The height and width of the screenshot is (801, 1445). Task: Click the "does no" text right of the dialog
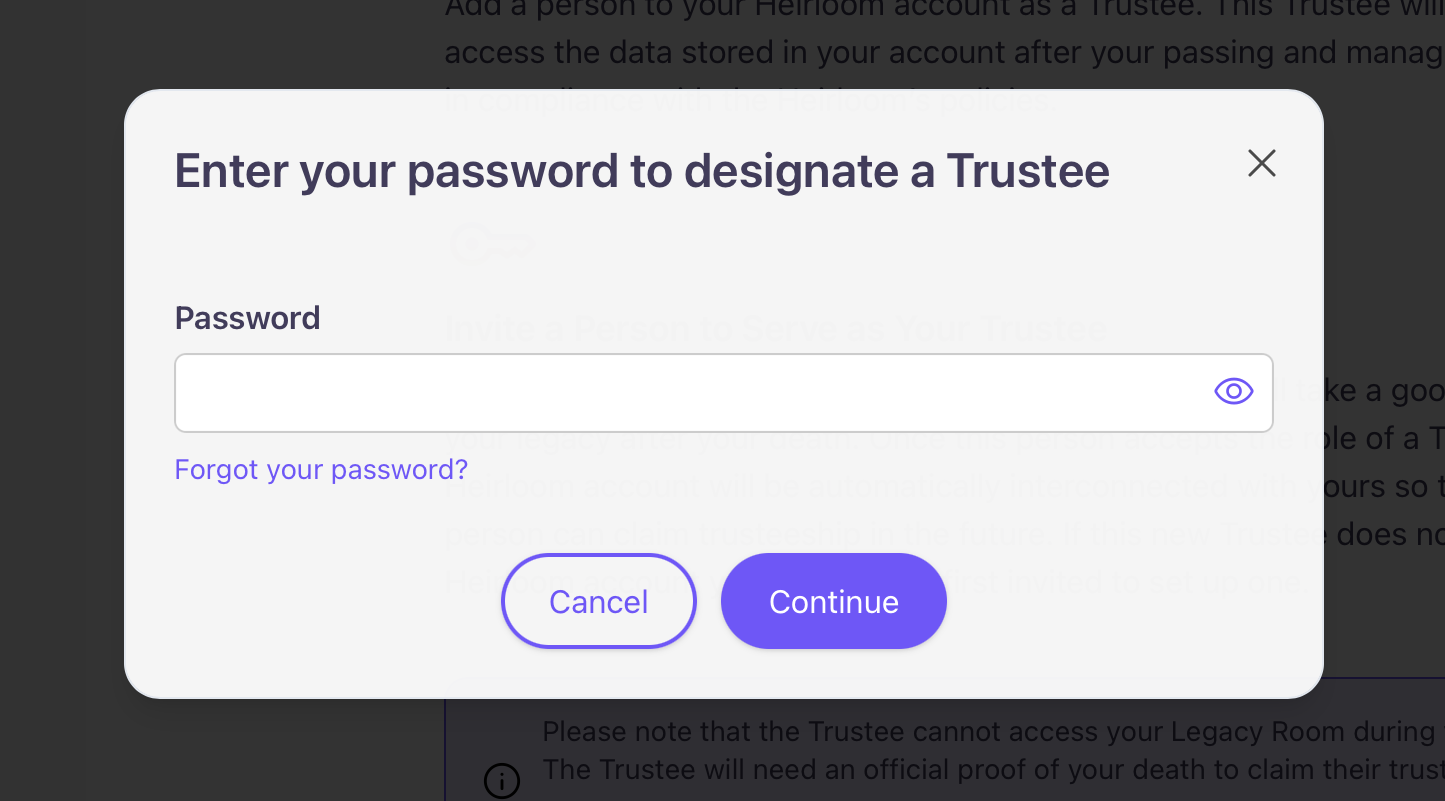pos(1385,535)
